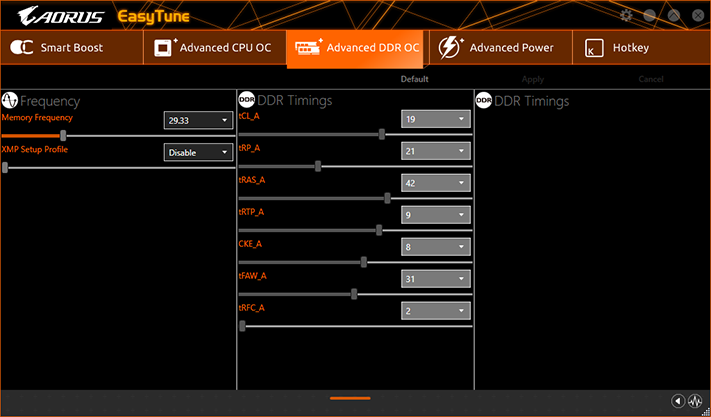The width and height of the screenshot is (711, 417).
Task: Open the tRAS_A value dropdown
Action: click(435, 183)
